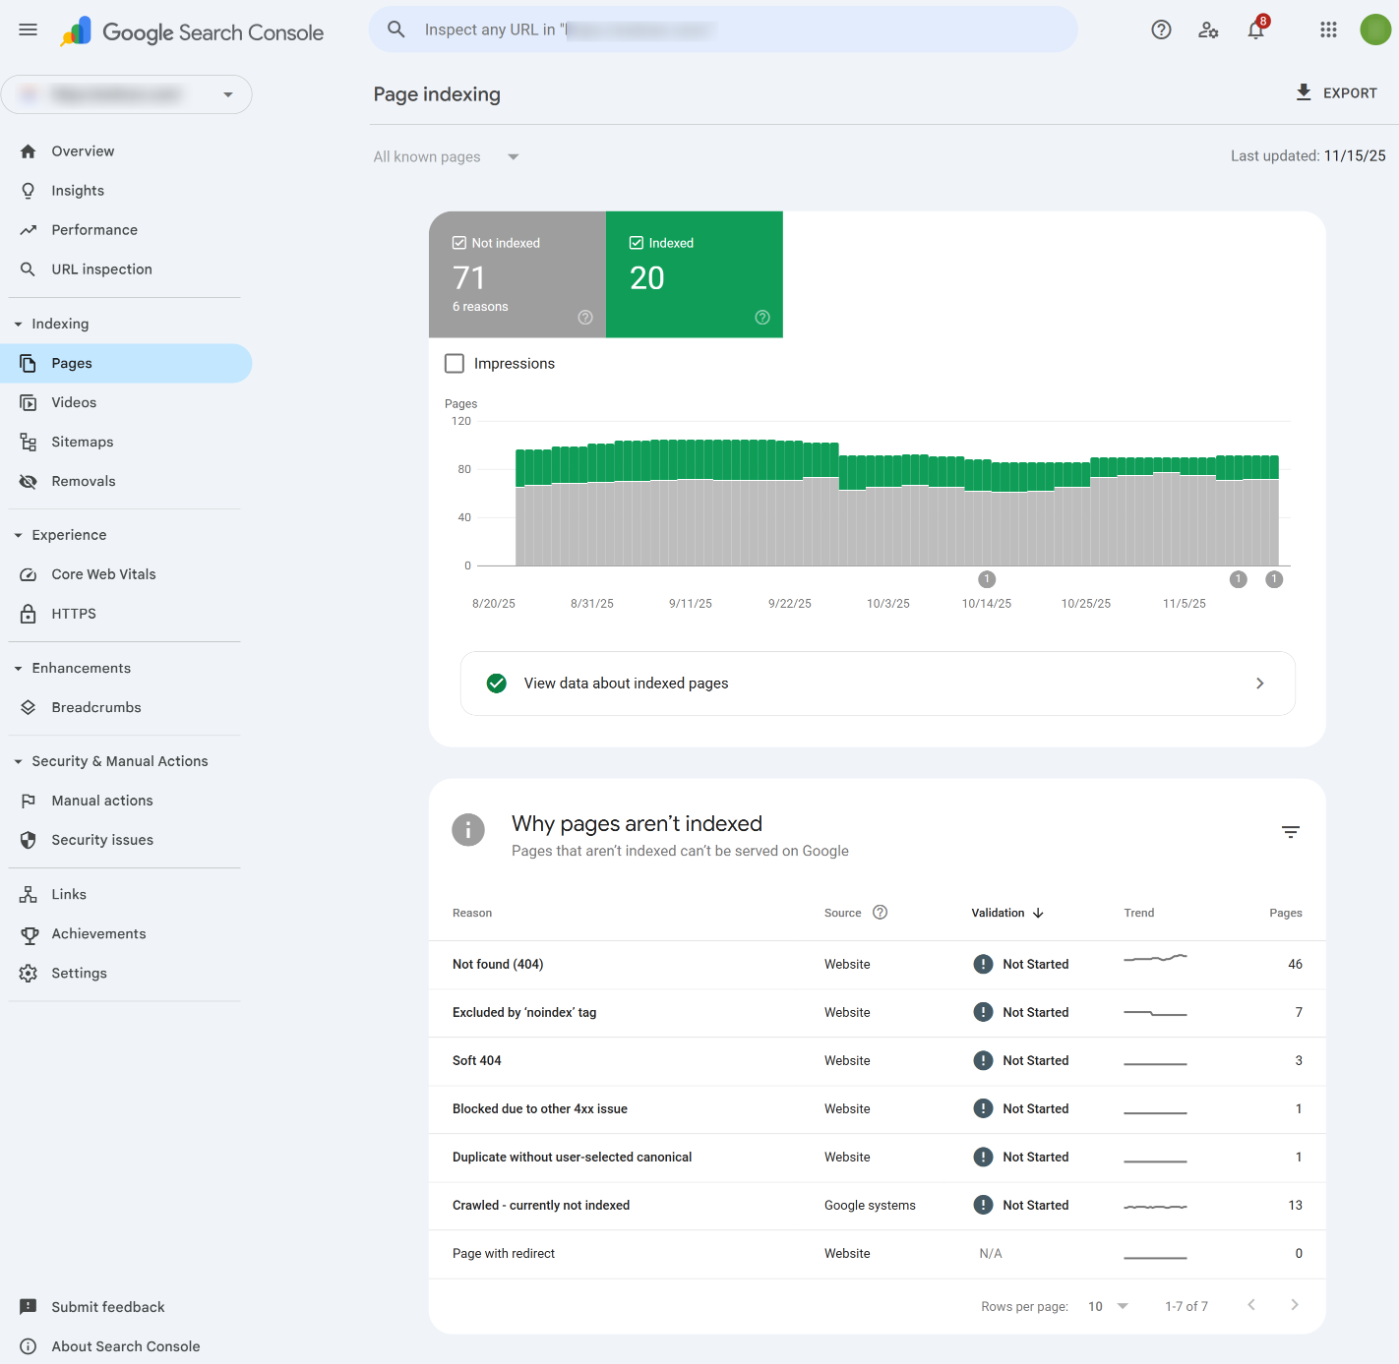
Task: Collapse the Security & Manual Actions section
Action: pyautogui.click(x=17, y=761)
